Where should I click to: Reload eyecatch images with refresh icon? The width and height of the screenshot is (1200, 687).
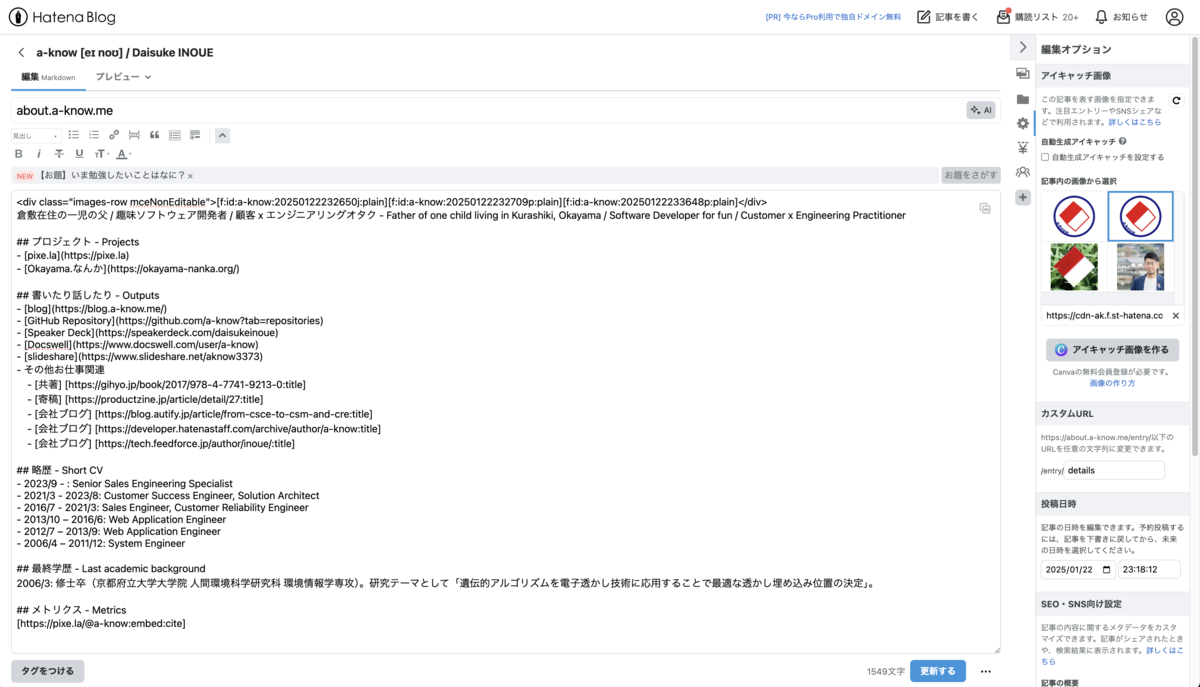pyautogui.click(x=1176, y=101)
